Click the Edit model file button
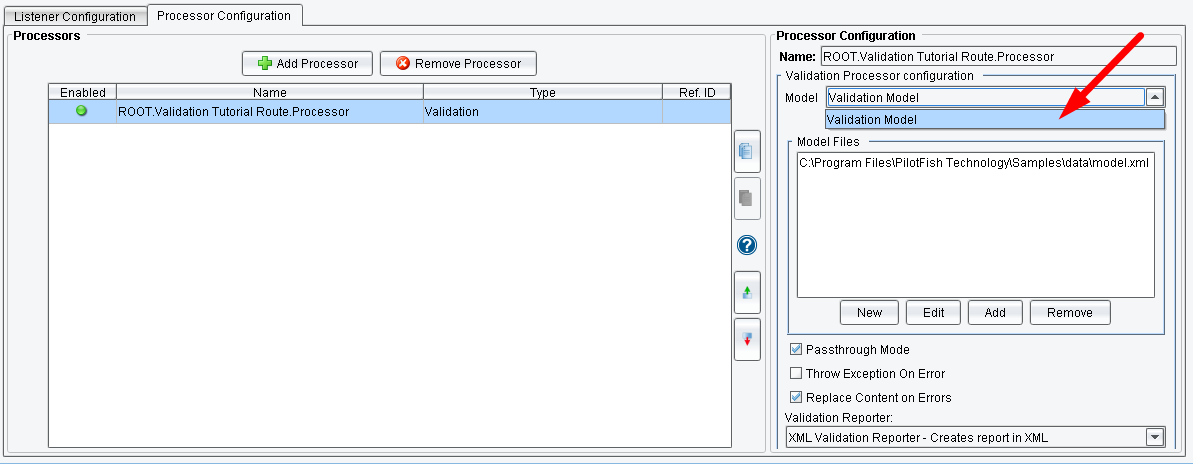This screenshot has height=464, width=1193. coord(933,312)
